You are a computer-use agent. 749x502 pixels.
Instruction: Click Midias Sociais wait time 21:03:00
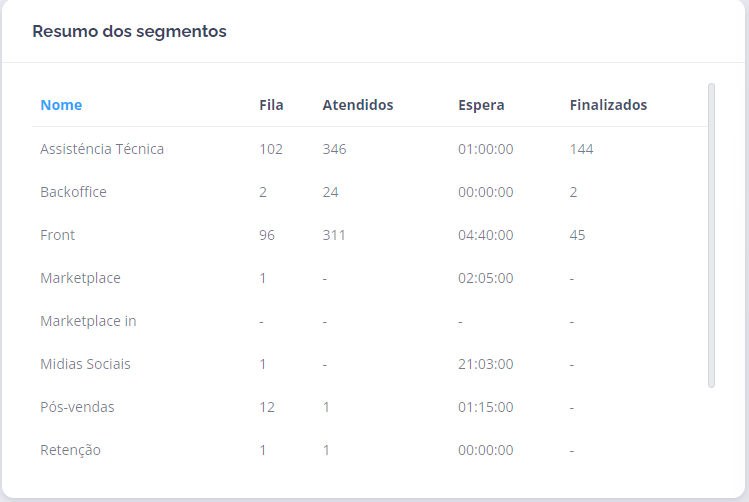click(485, 364)
